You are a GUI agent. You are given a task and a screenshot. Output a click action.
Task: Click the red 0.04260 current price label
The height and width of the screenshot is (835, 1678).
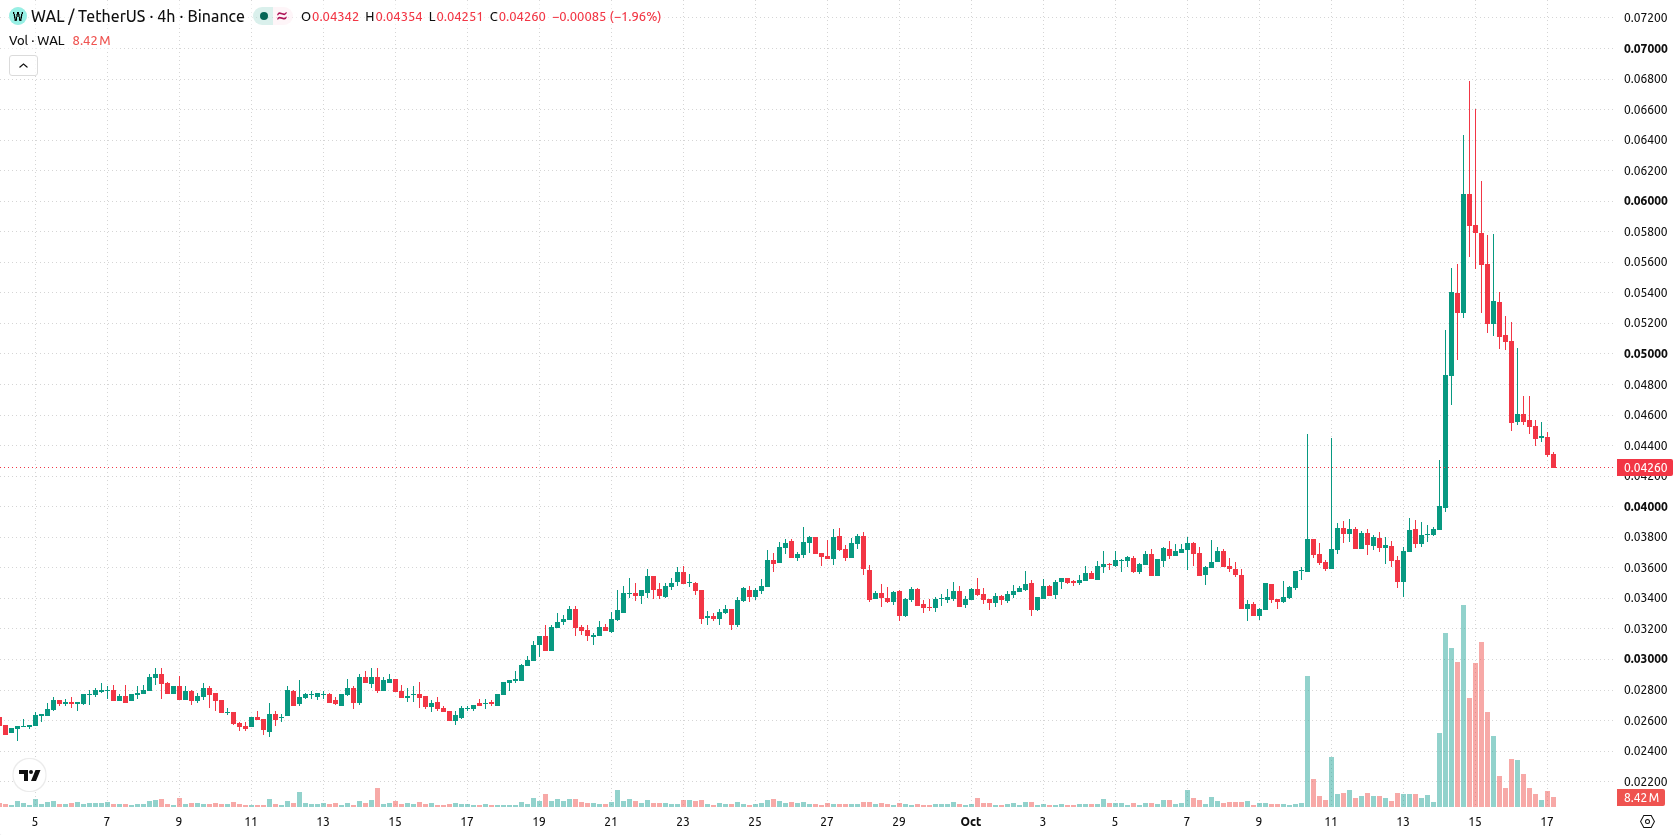click(1645, 467)
